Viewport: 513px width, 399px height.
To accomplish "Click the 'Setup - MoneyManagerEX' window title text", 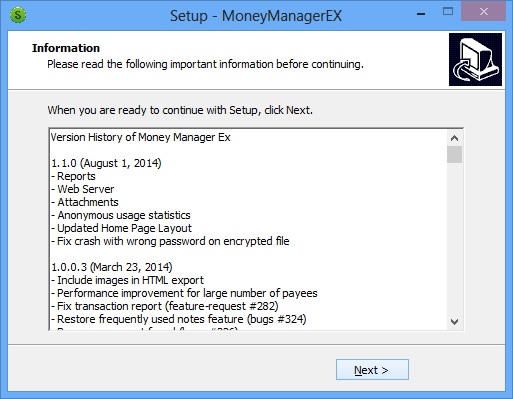I will coord(256,16).
